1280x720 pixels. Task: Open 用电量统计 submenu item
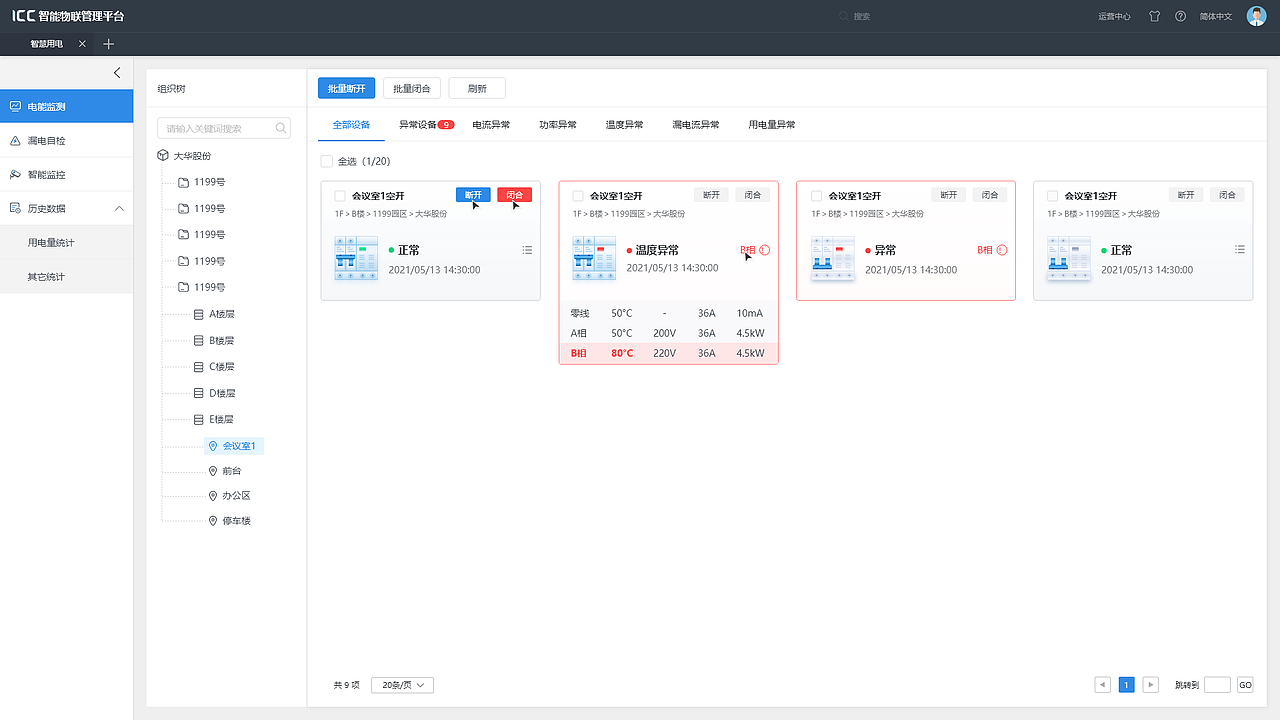tap(66, 243)
